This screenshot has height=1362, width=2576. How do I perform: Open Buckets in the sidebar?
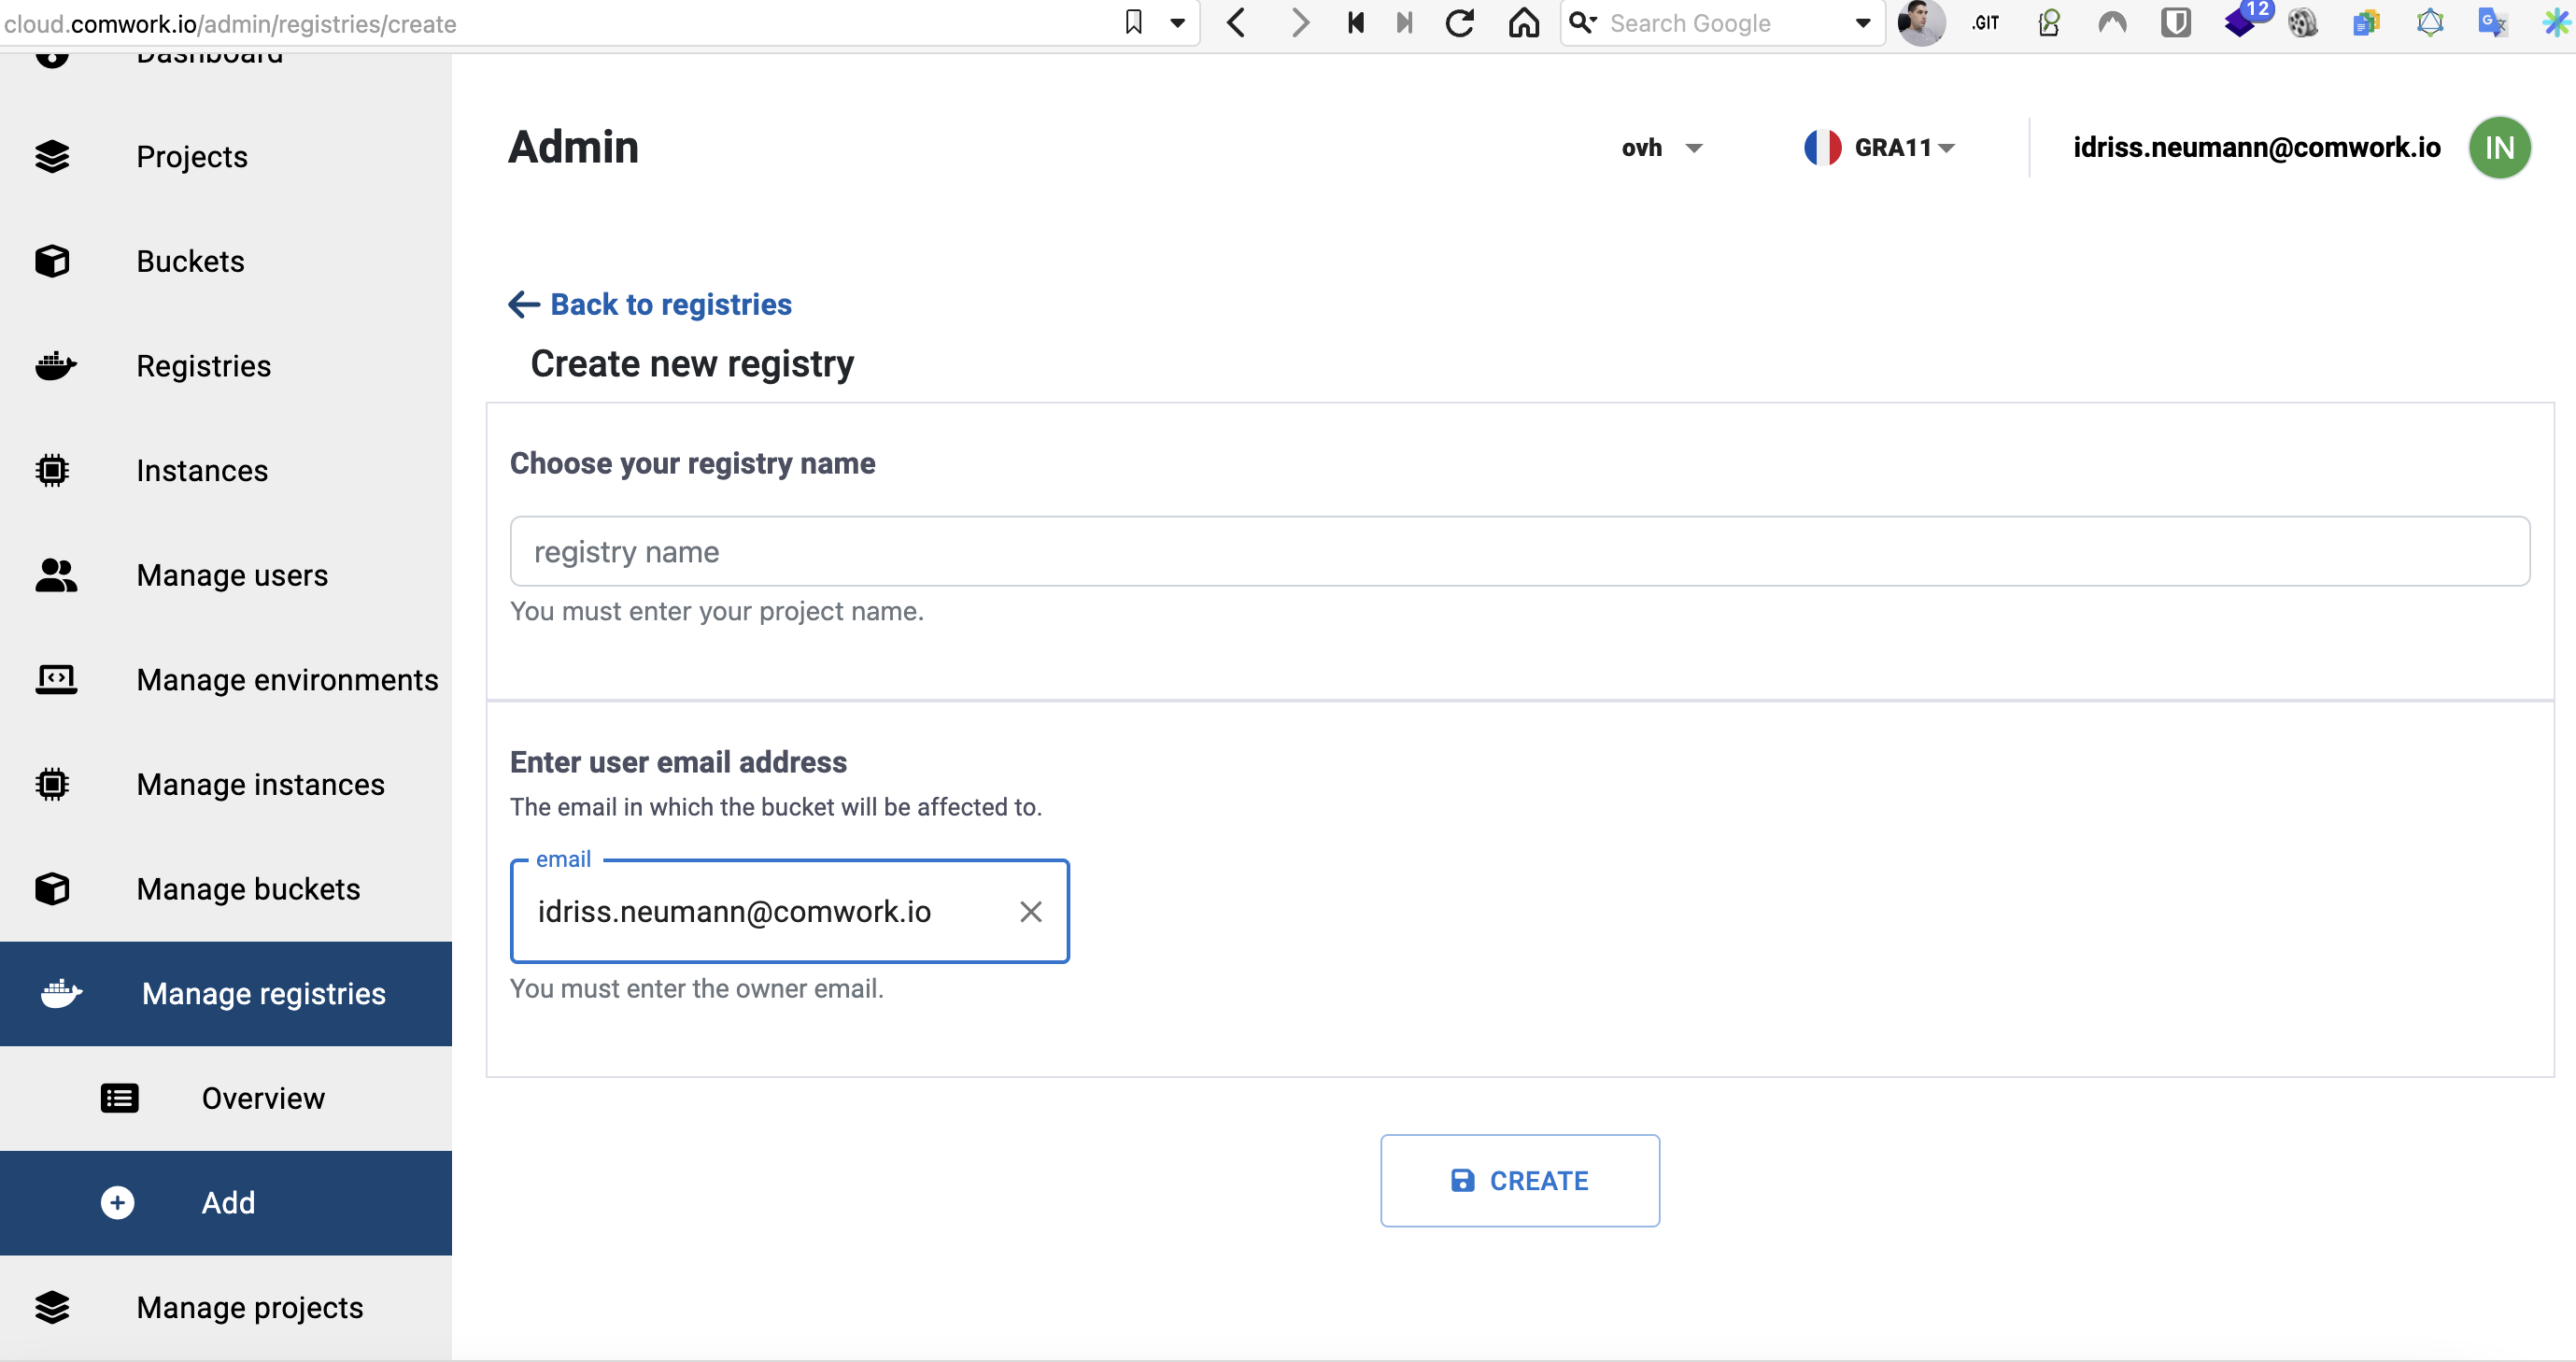click(x=226, y=261)
